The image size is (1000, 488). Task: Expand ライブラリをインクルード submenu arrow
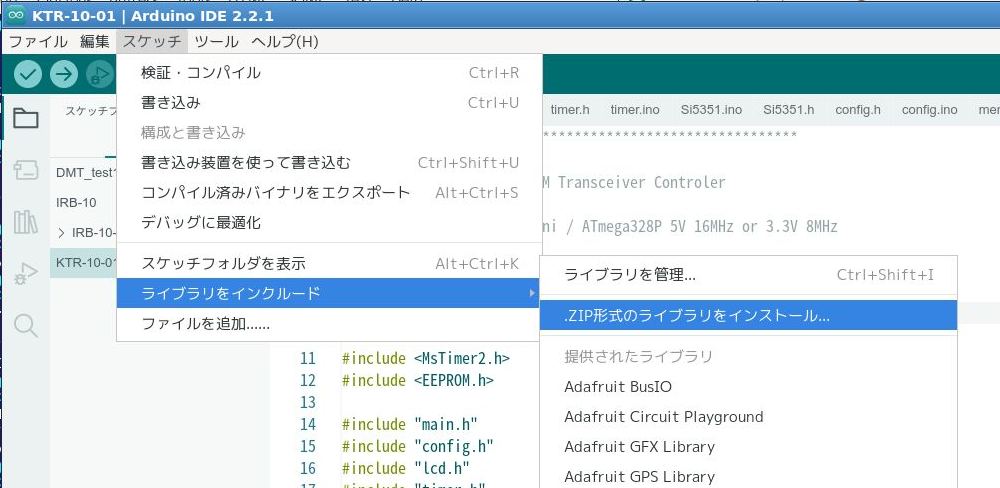click(531, 293)
